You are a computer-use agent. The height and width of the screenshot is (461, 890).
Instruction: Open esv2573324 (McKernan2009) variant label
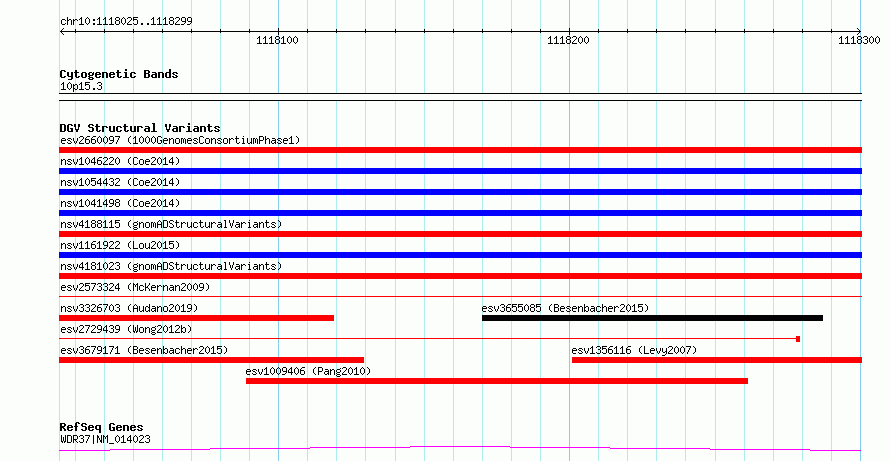point(135,287)
